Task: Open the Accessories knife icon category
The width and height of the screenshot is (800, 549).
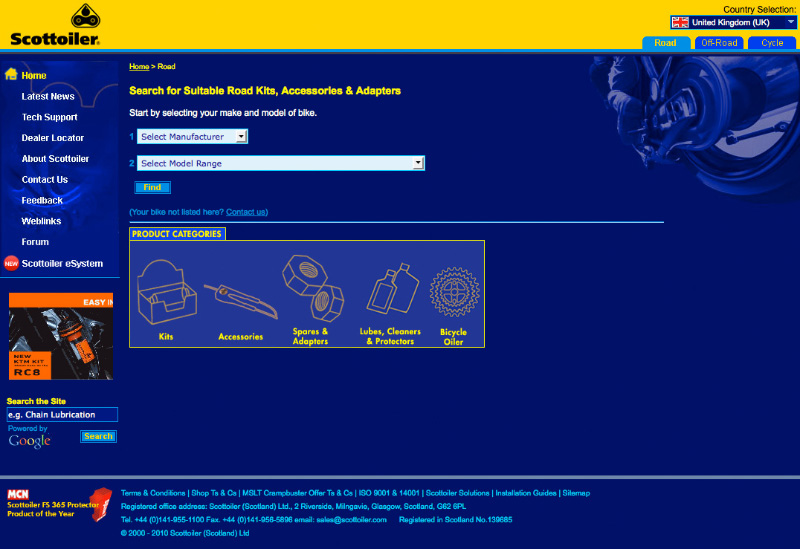Action: coord(239,300)
